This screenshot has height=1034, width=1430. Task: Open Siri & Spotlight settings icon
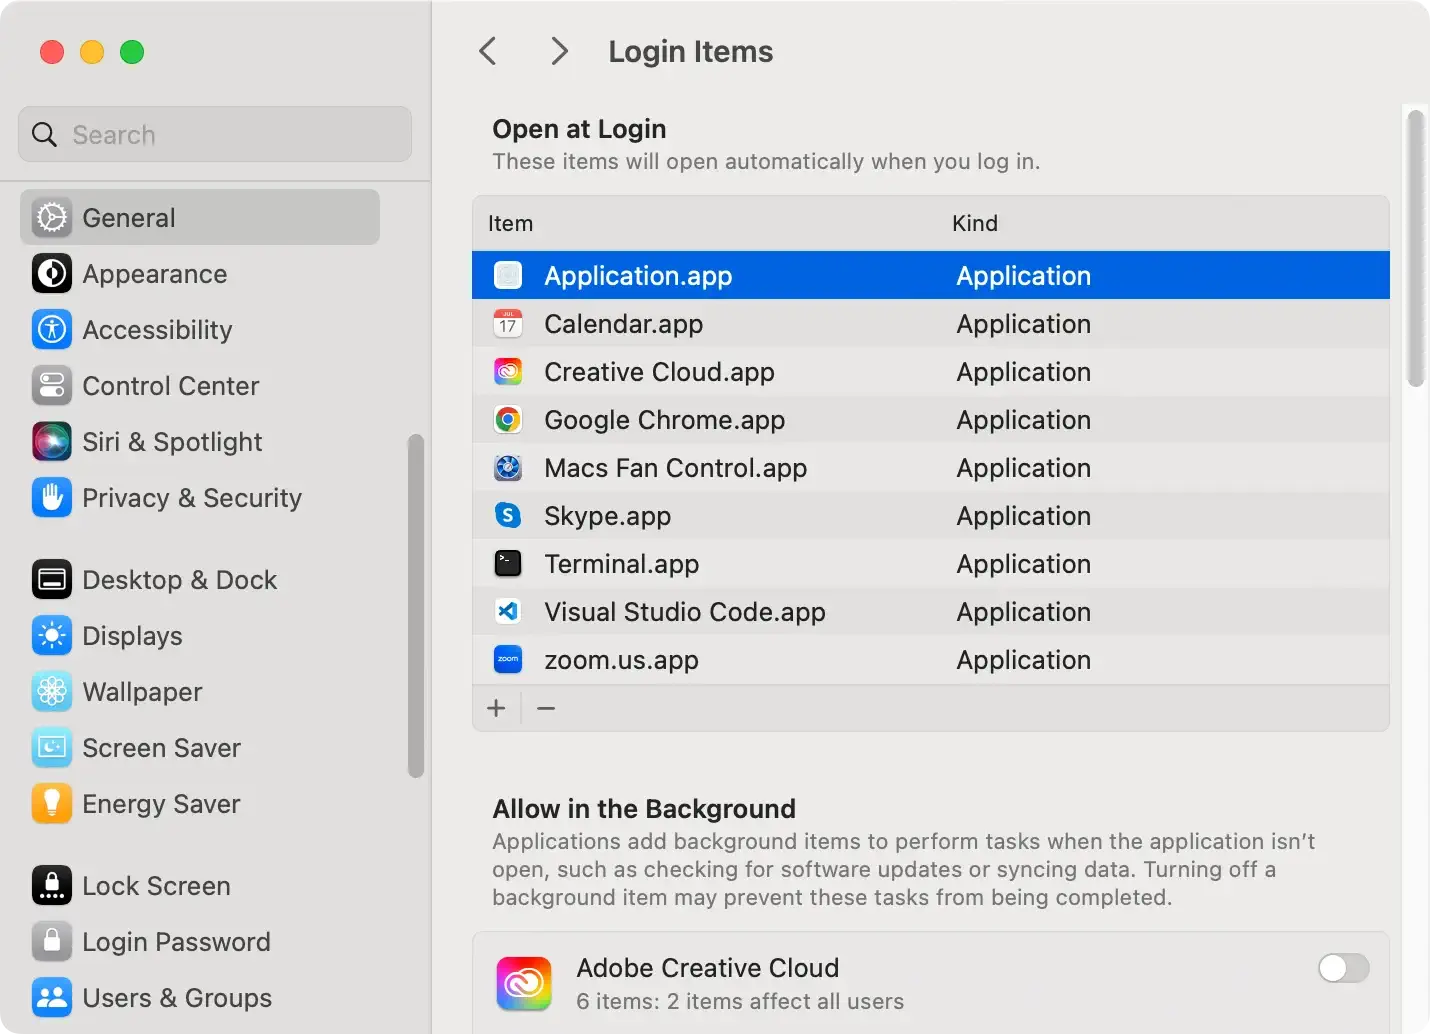coord(51,442)
